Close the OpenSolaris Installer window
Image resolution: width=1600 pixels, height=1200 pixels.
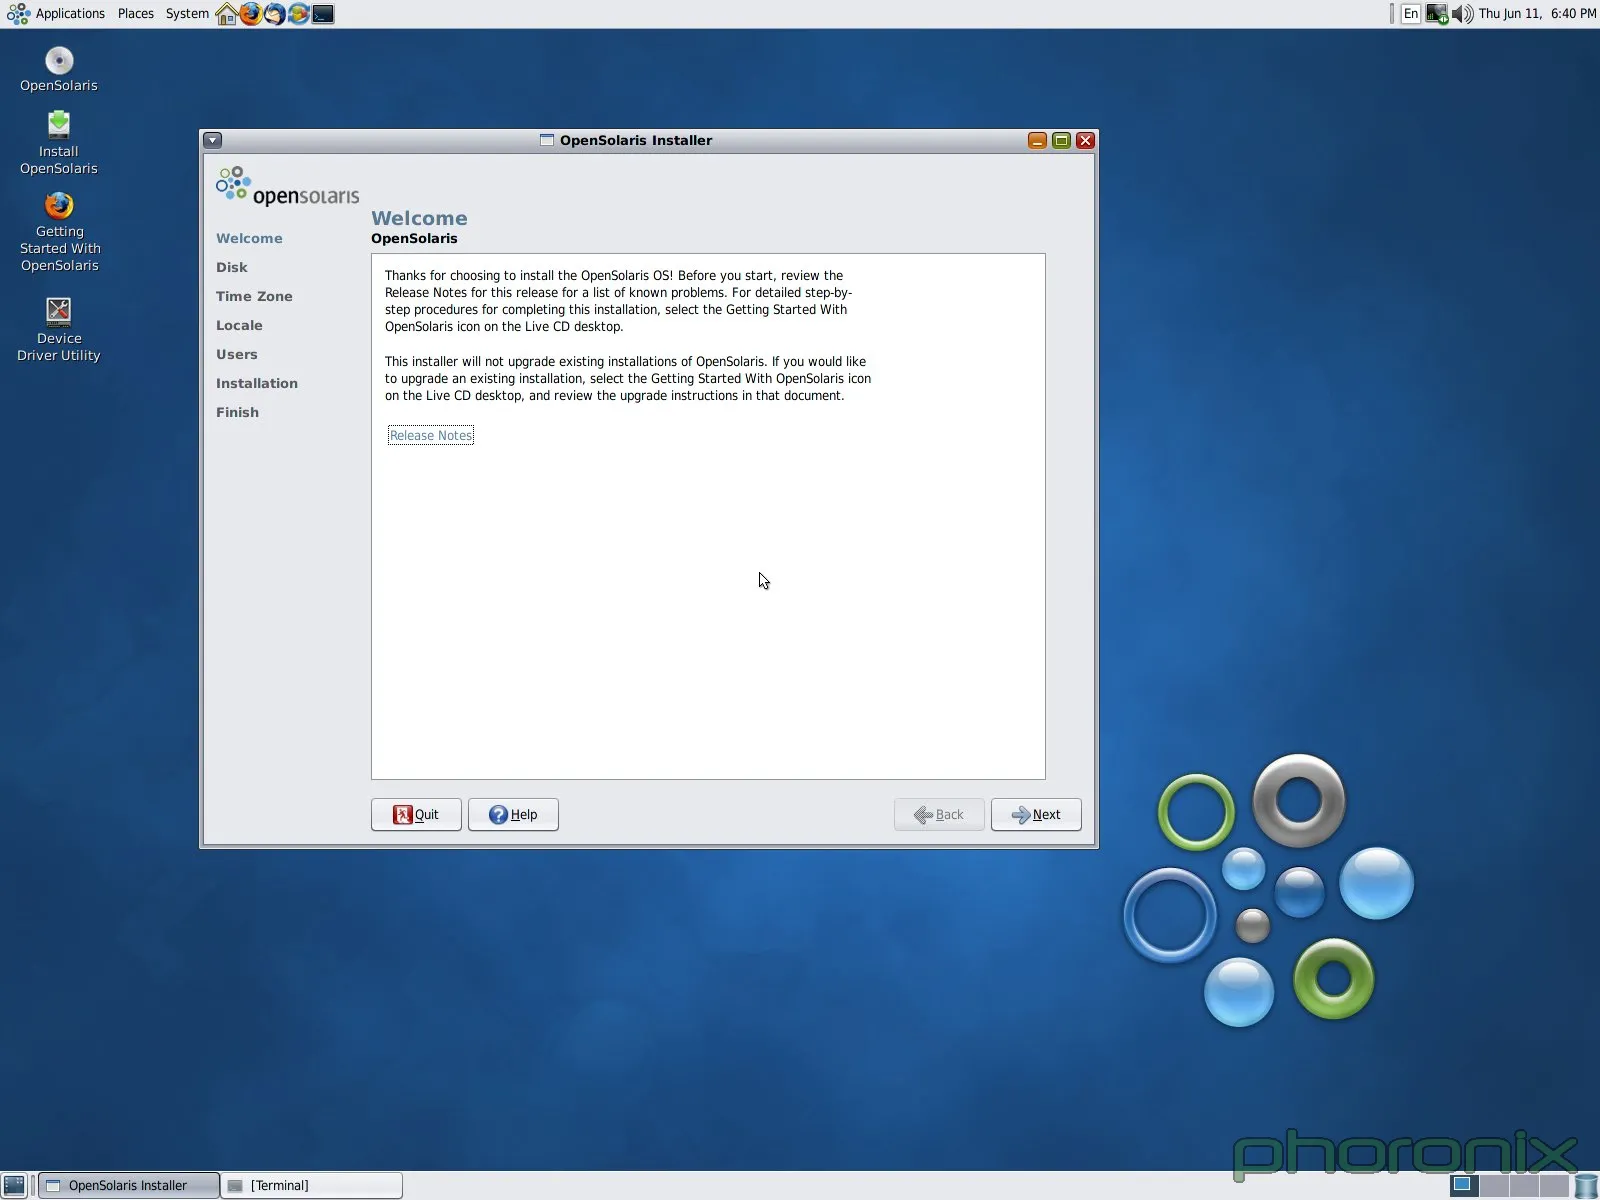pyautogui.click(x=1085, y=141)
